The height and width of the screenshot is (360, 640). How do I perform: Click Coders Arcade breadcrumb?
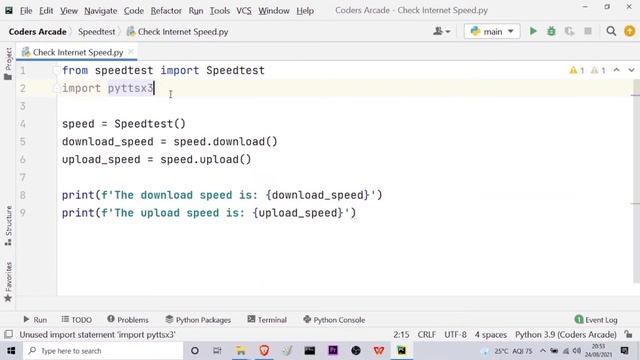coord(38,31)
